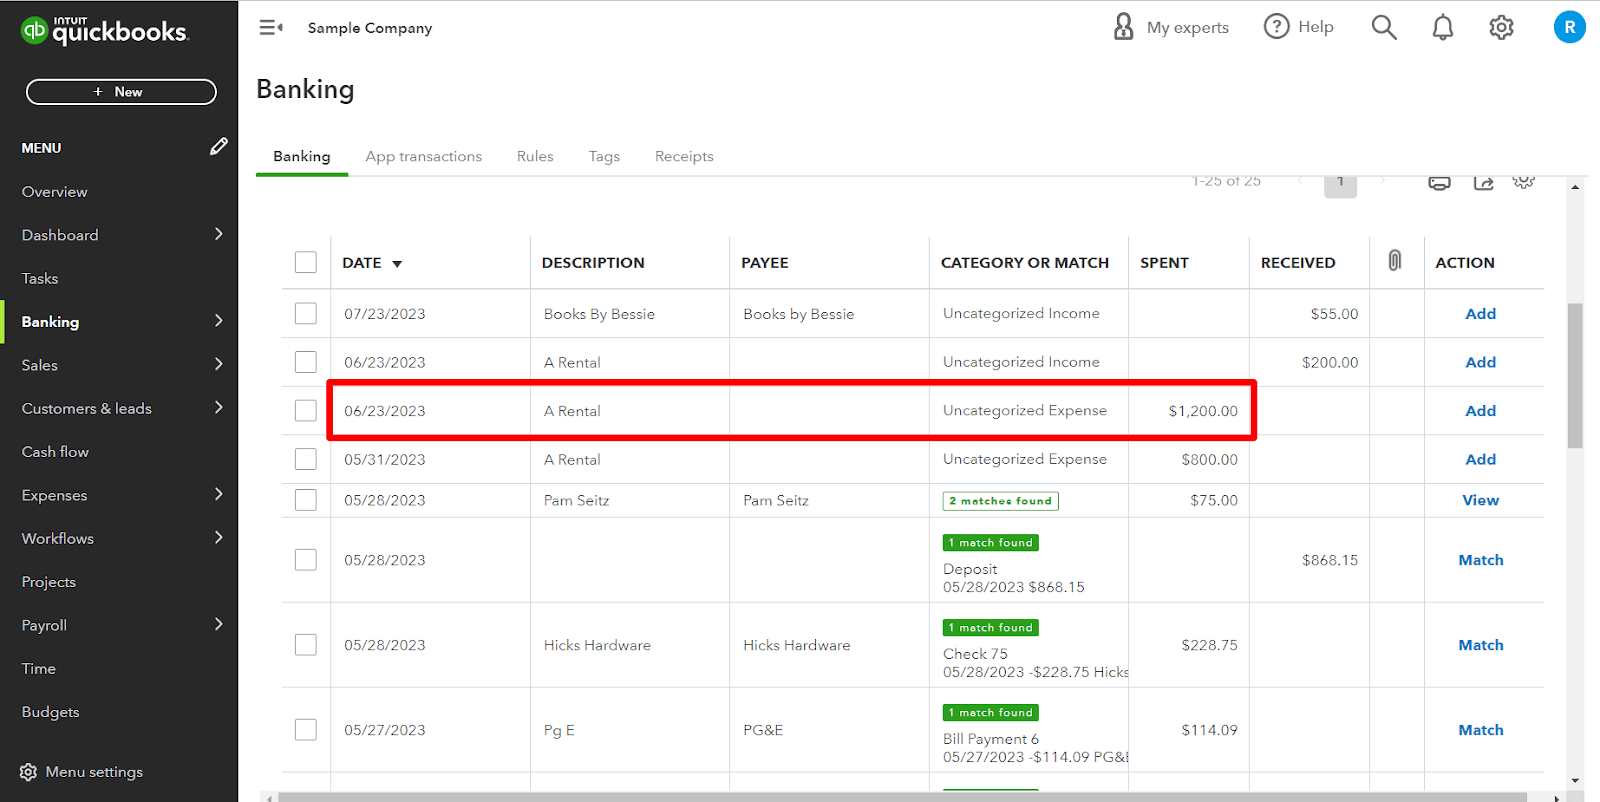Click Uncategorized Income on Books By Bessie row
The image size is (1600, 802).
[x=1021, y=313]
